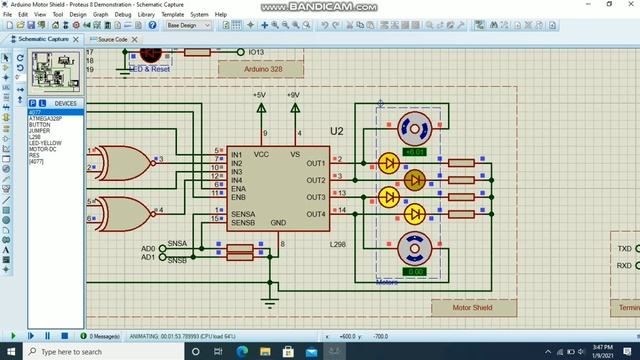Image resolution: width=640 pixels, height=360 pixels.
Task: Open library manager with L button
Action: pyautogui.click(x=42, y=103)
